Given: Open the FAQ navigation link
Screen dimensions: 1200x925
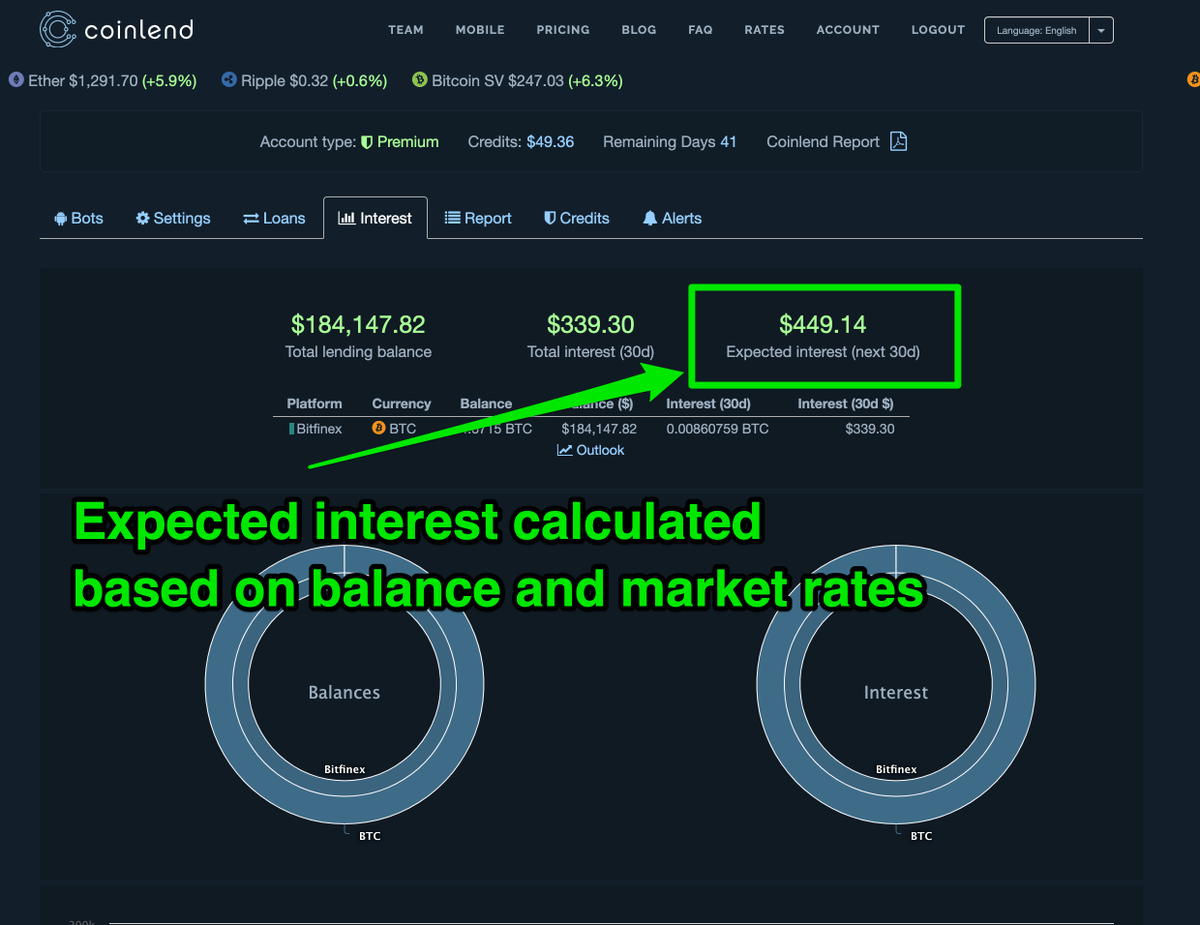Looking at the screenshot, I should (x=700, y=30).
